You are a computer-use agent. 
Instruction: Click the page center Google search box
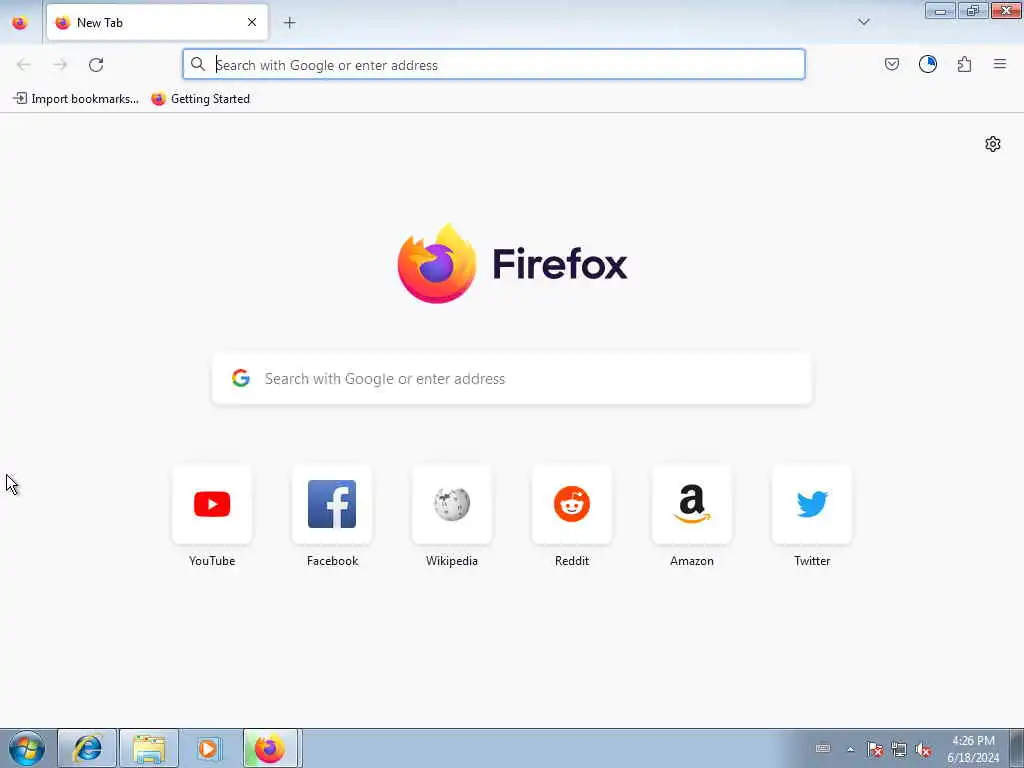(x=512, y=379)
